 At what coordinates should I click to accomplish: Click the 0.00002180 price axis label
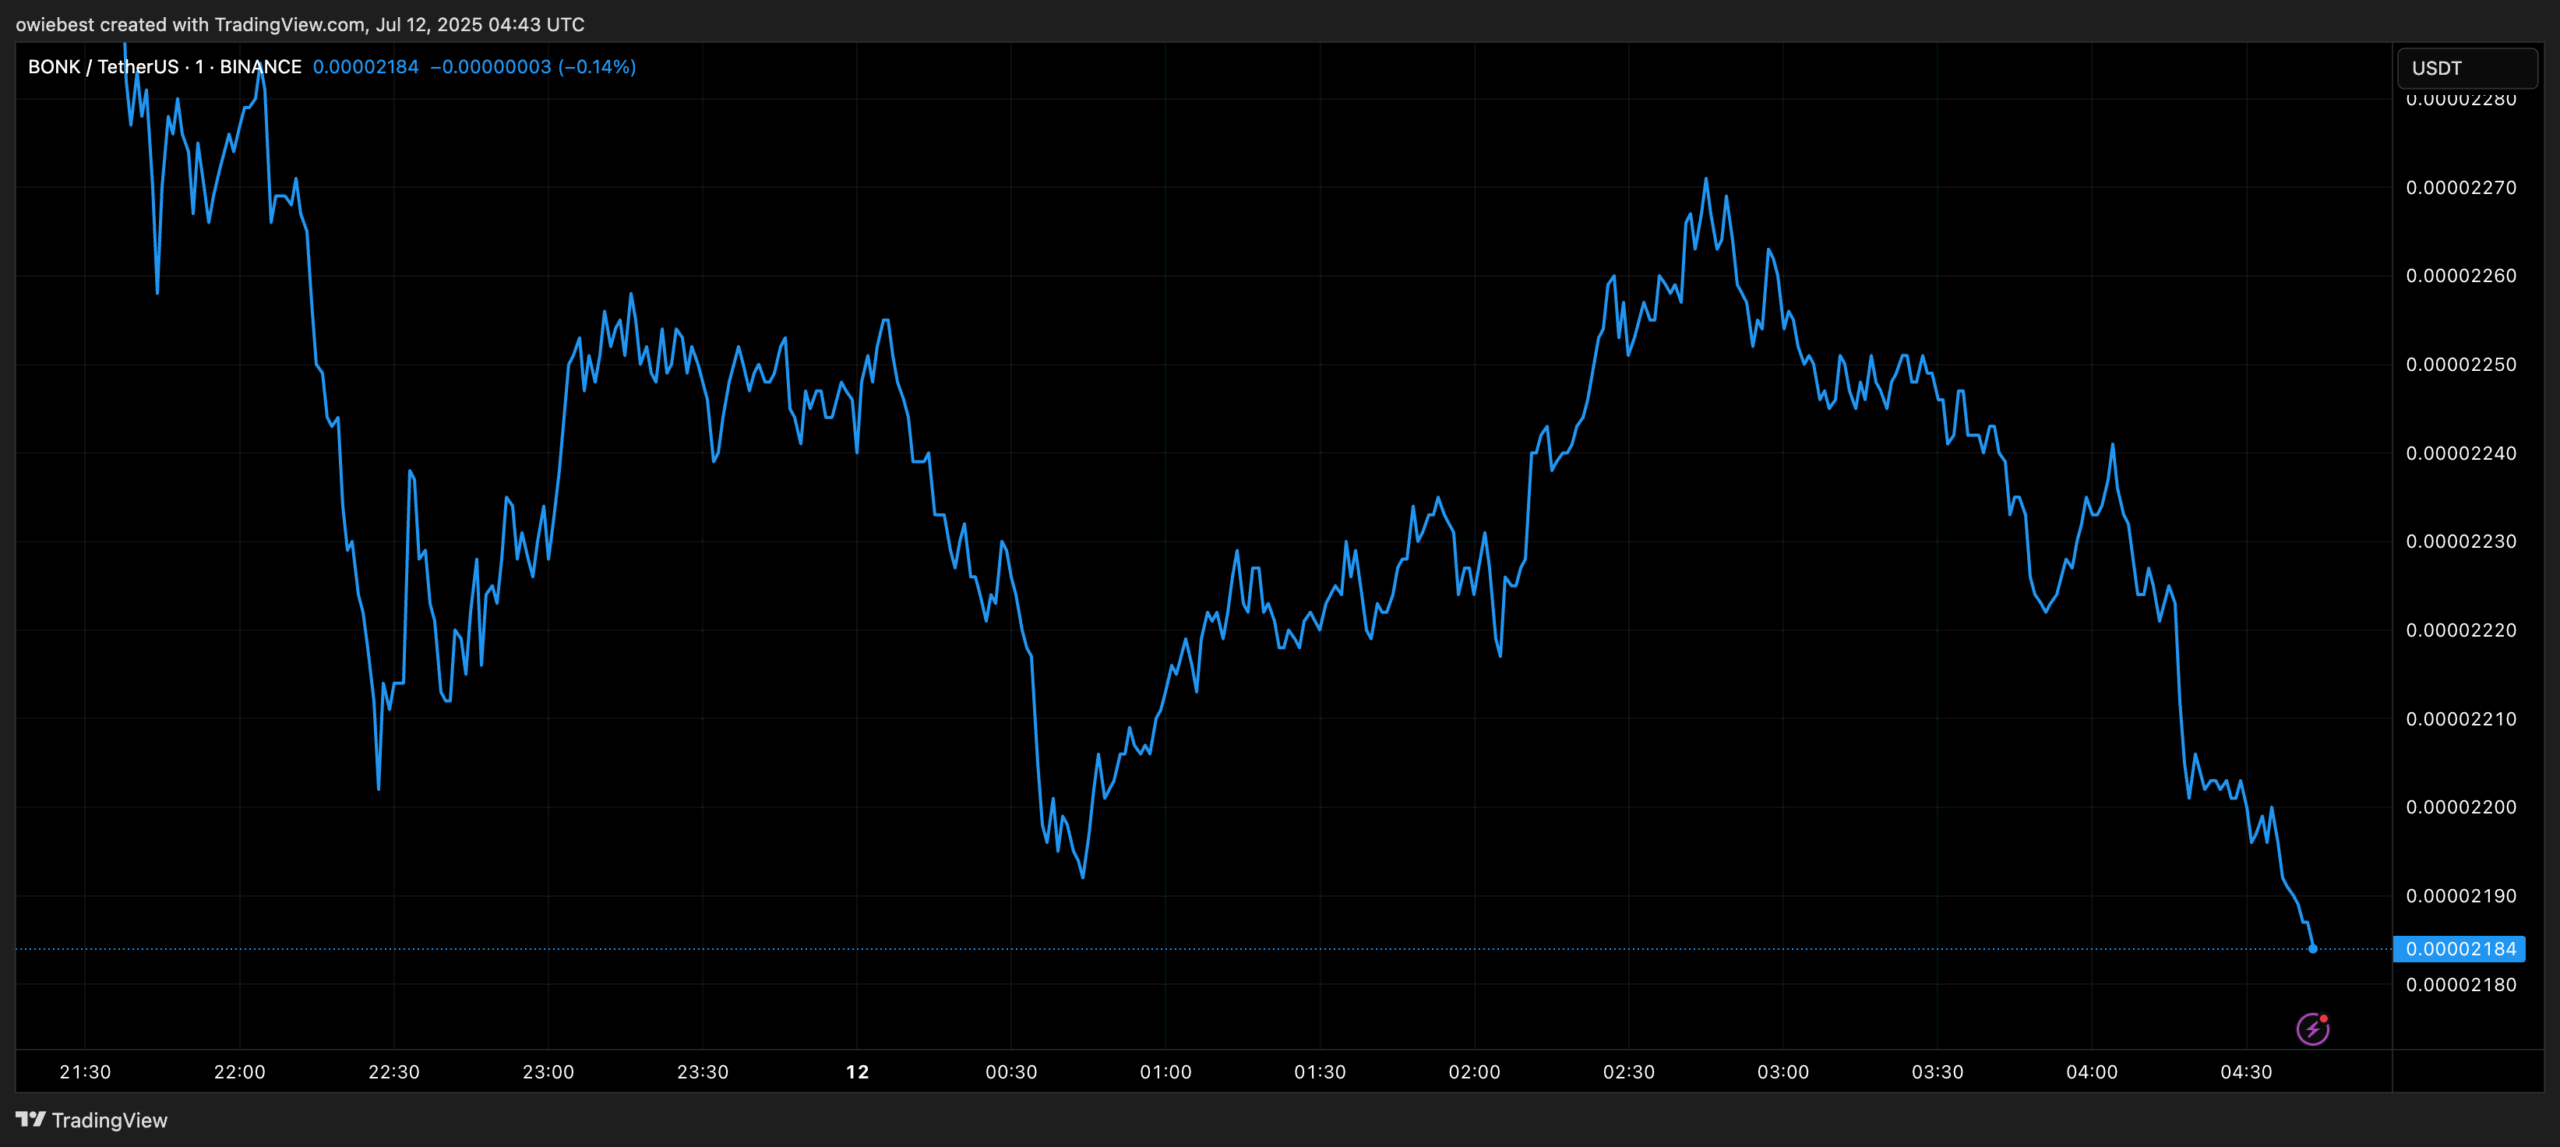pos(2461,985)
